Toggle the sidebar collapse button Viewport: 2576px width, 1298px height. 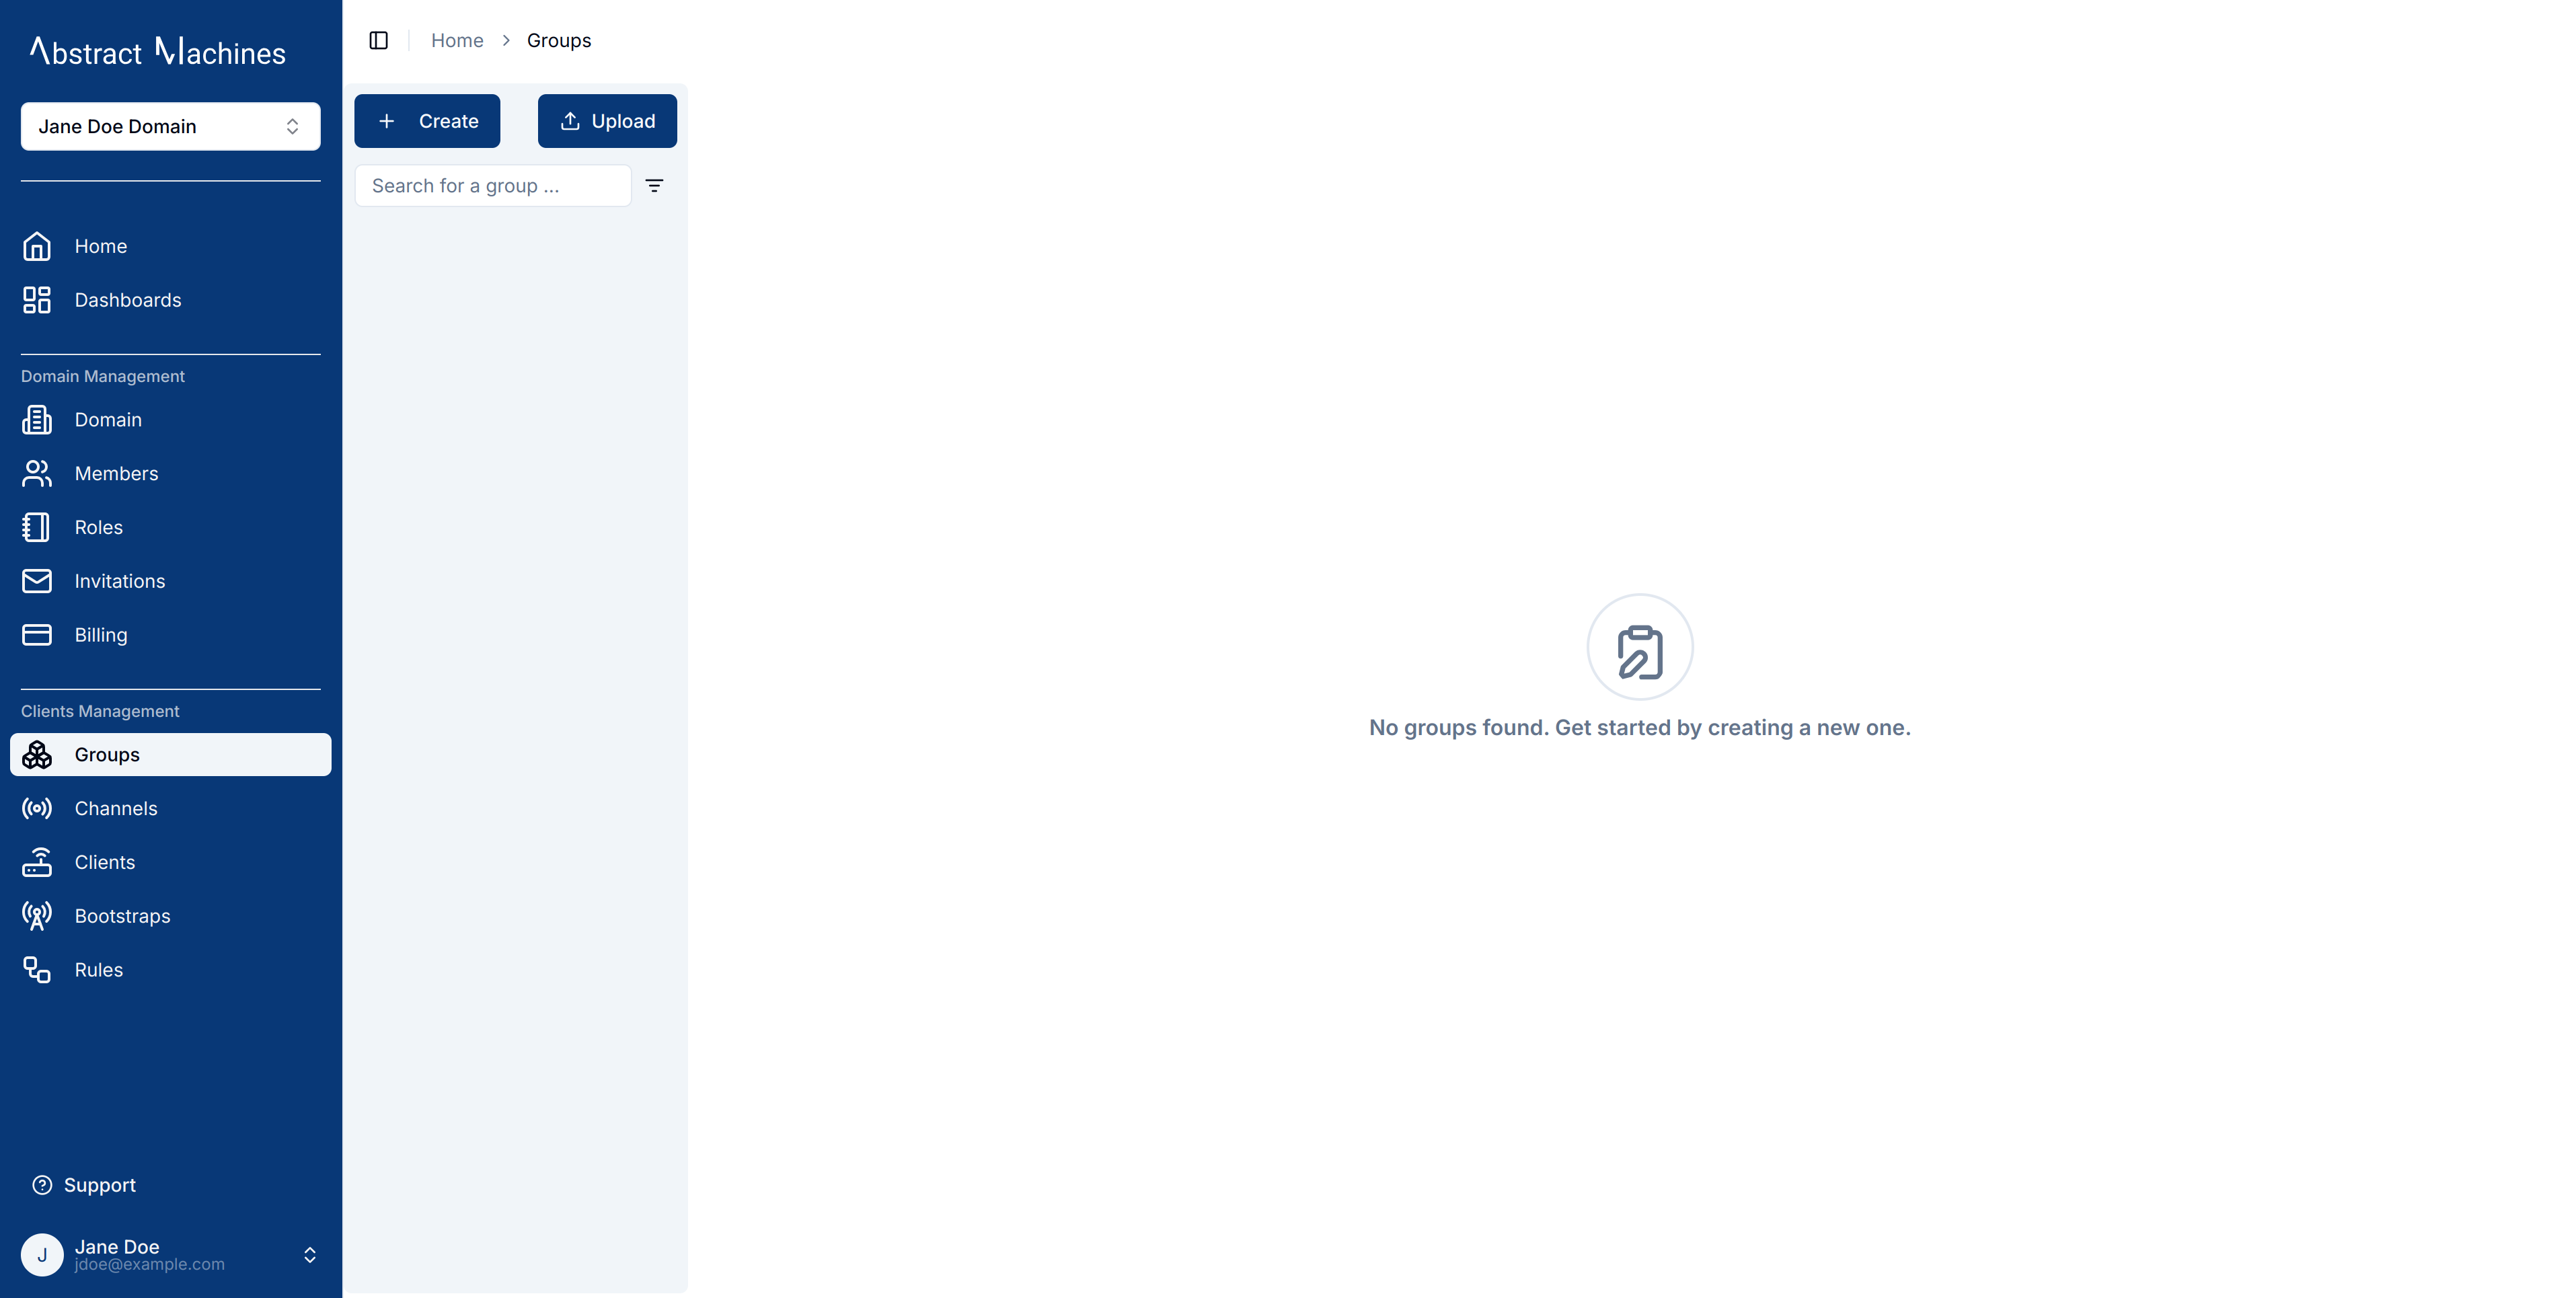click(377, 40)
